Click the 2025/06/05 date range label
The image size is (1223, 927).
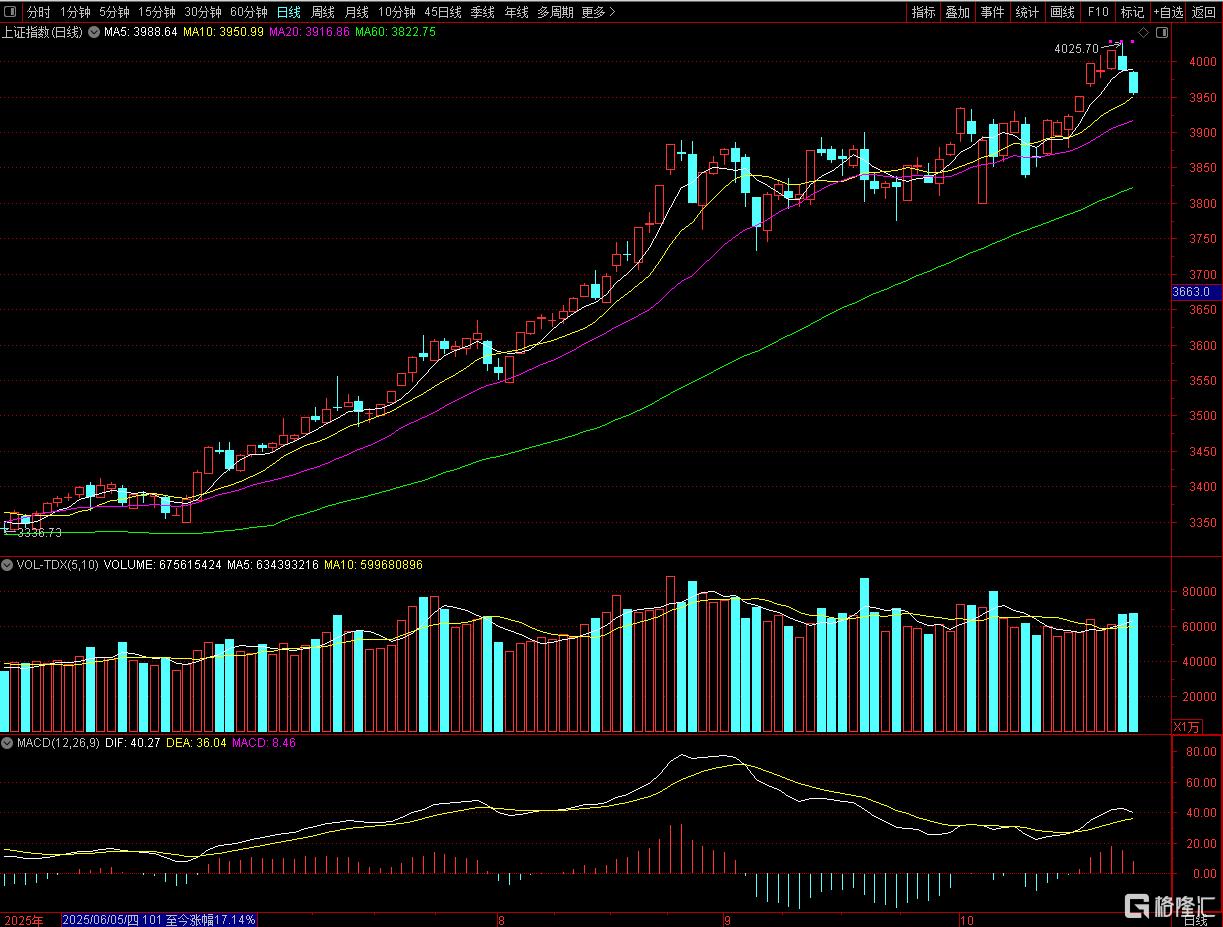tap(159, 919)
